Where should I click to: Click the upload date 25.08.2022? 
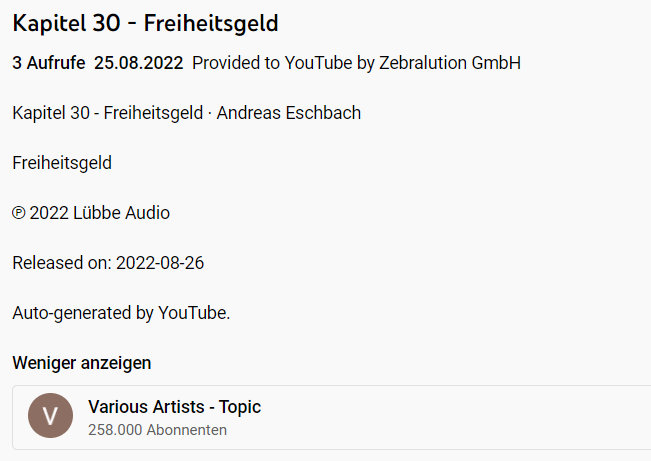138,63
